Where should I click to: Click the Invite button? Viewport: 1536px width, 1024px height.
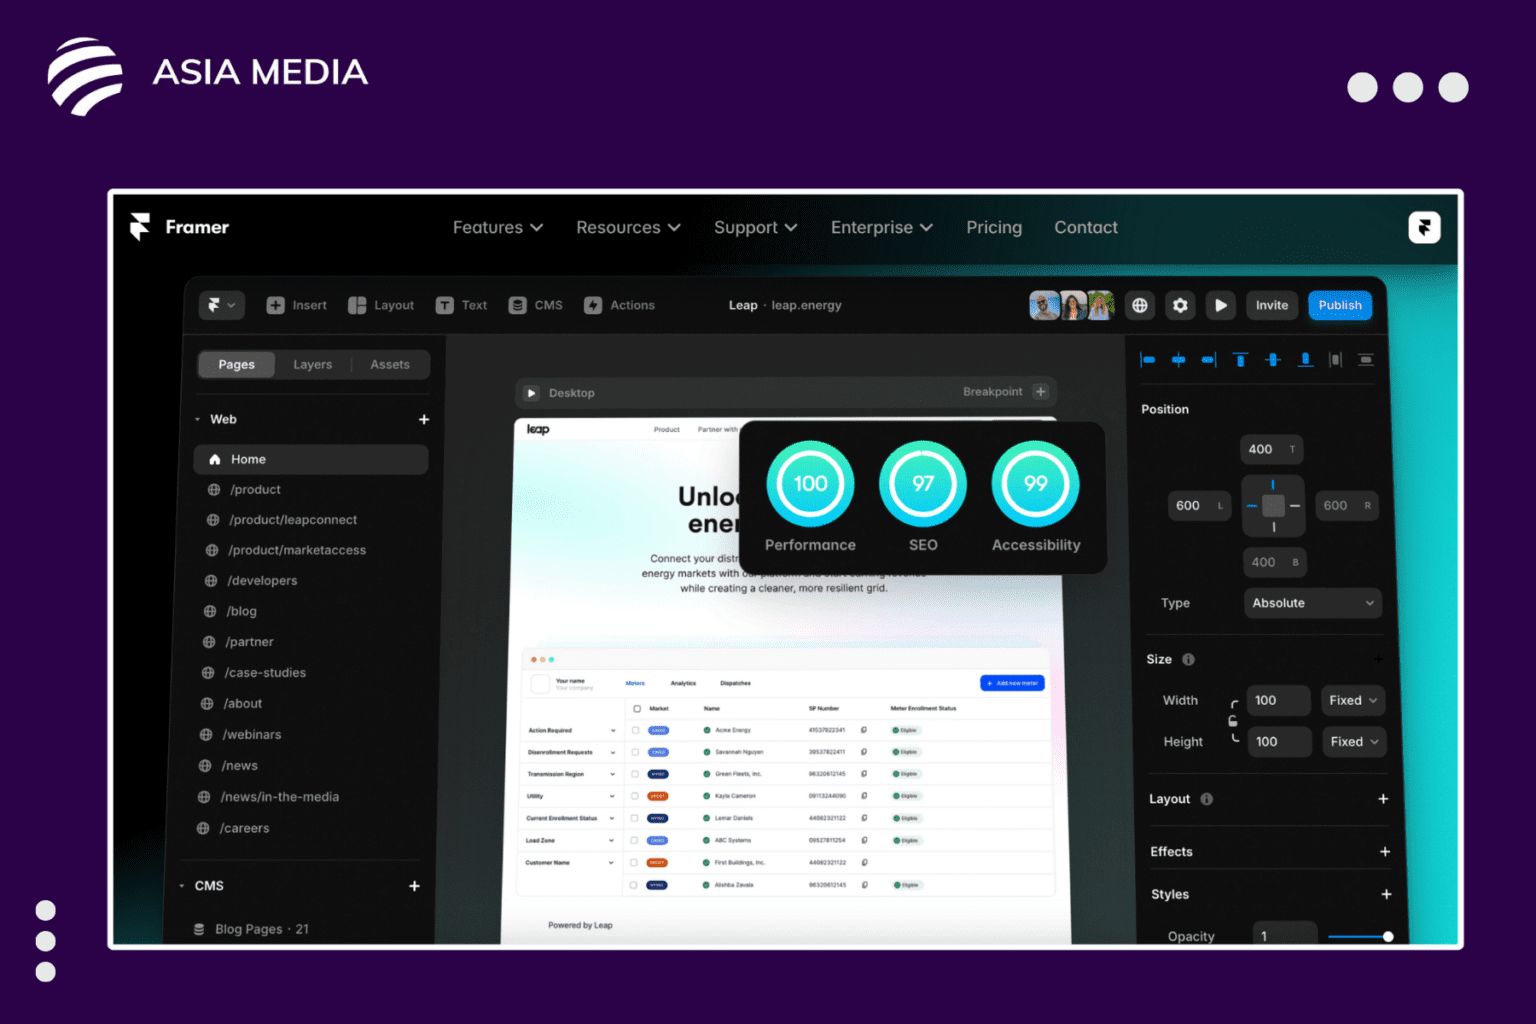[1271, 305]
